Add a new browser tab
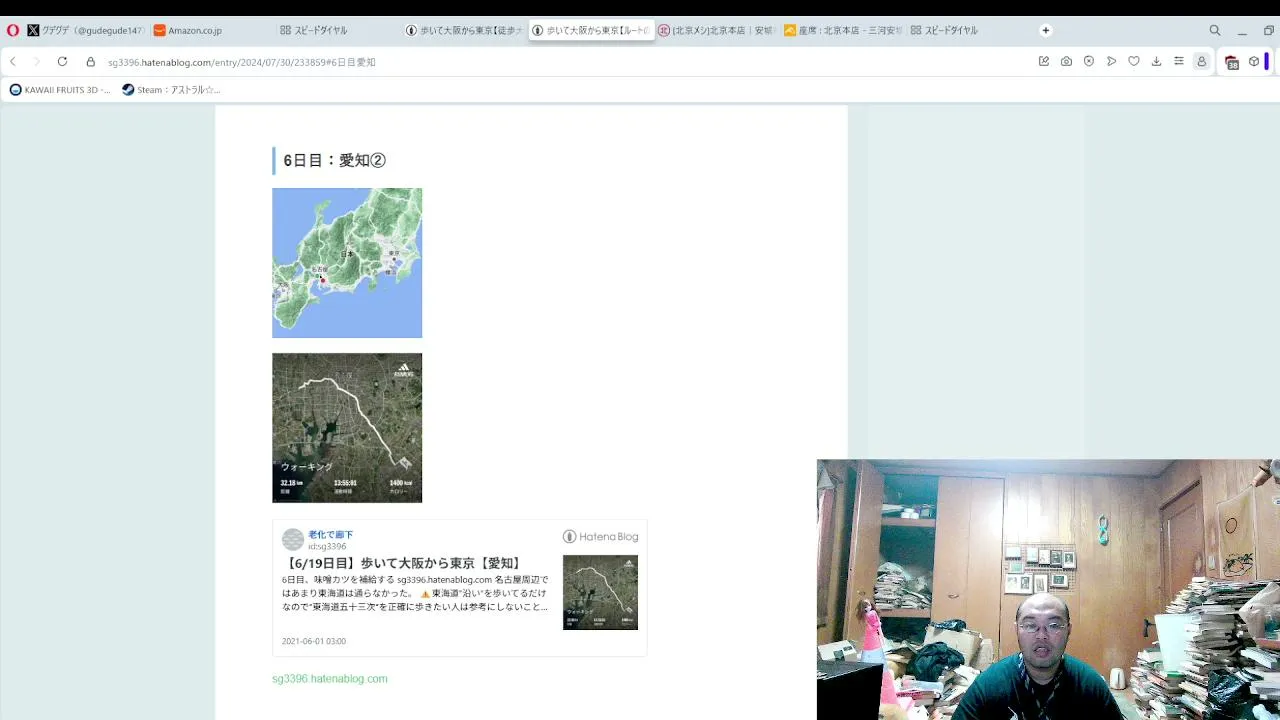The height and width of the screenshot is (720, 1280). click(1046, 30)
